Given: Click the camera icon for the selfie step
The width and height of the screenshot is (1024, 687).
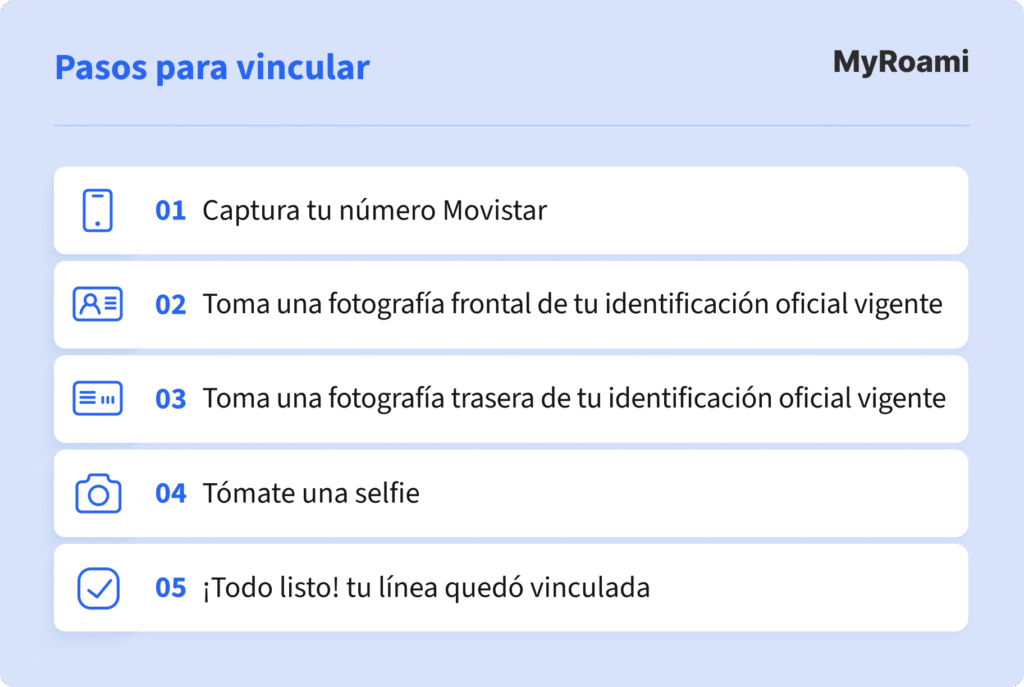Looking at the screenshot, I should (x=97, y=494).
